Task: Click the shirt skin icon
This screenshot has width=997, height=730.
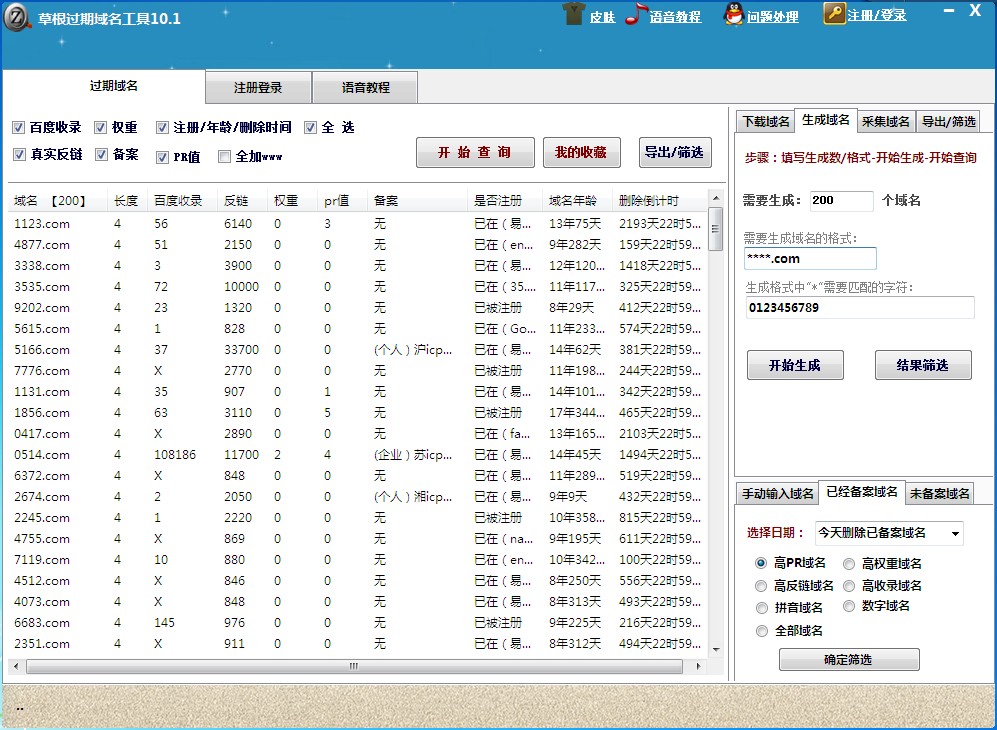Action: point(574,13)
